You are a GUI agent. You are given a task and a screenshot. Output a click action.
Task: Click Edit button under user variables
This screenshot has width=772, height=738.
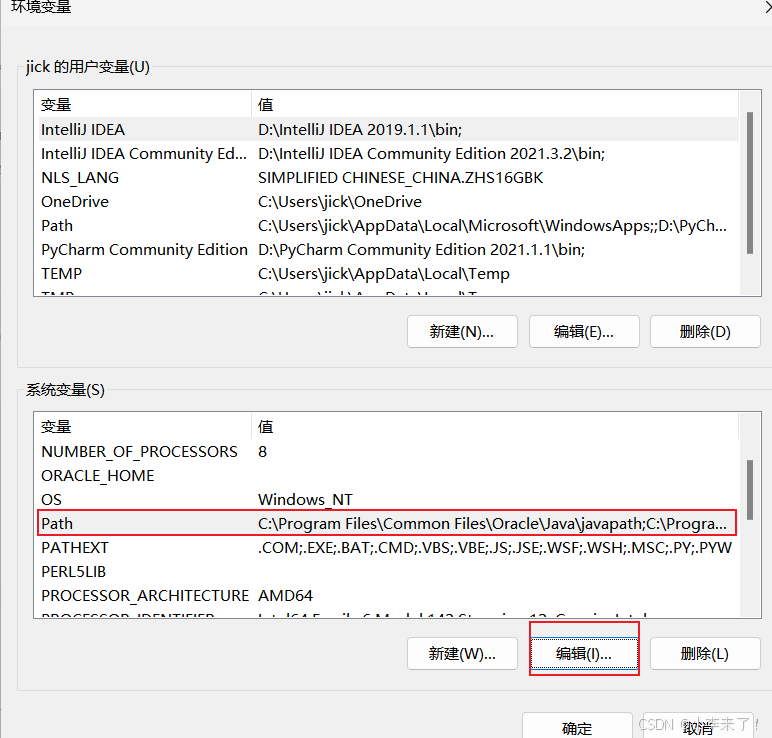[x=584, y=331]
